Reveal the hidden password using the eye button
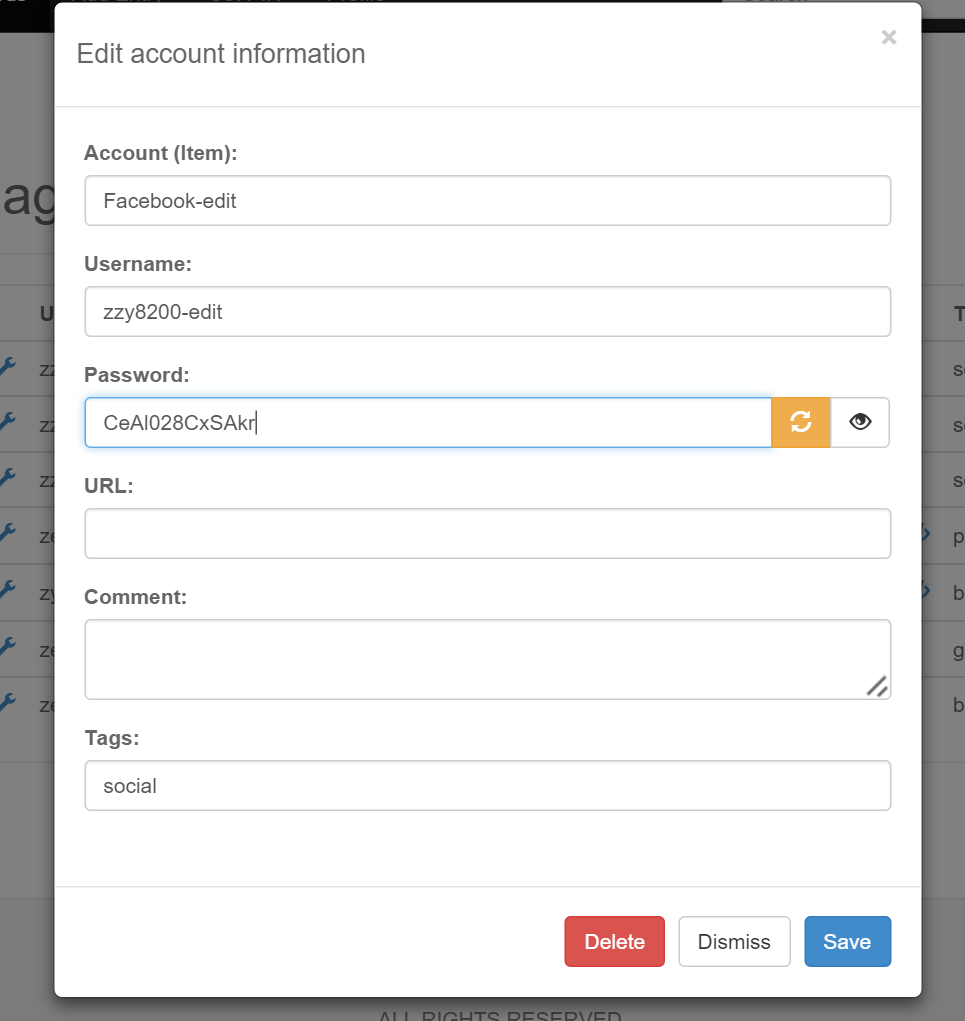This screenshot has height=1021, width=965. click(x=860, y=422)
